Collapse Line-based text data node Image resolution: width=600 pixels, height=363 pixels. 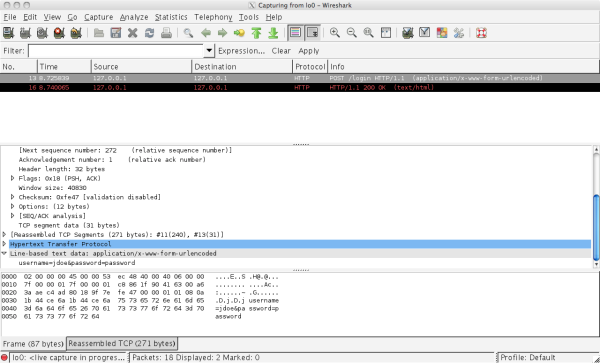4,253
